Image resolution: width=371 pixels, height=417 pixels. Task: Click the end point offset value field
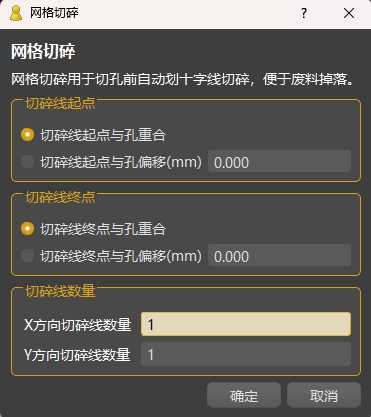(x=279, y=256)
